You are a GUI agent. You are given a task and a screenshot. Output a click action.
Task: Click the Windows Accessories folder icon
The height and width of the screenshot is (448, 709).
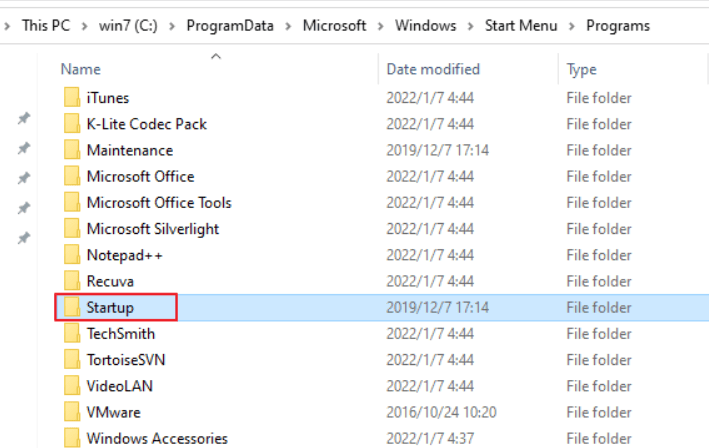pyautogui.click(x=72, y=439)
